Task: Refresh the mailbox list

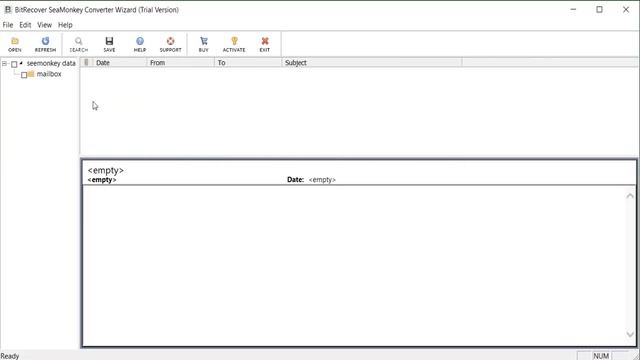Action: click(45, 44)
